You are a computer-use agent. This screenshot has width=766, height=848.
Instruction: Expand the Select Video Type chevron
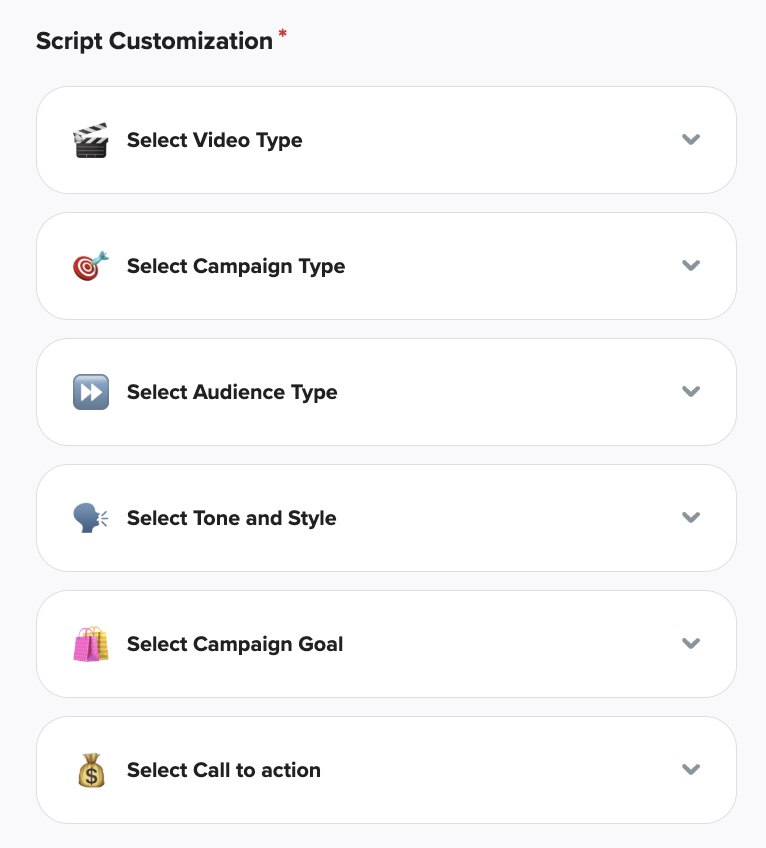tap(690, 140)
